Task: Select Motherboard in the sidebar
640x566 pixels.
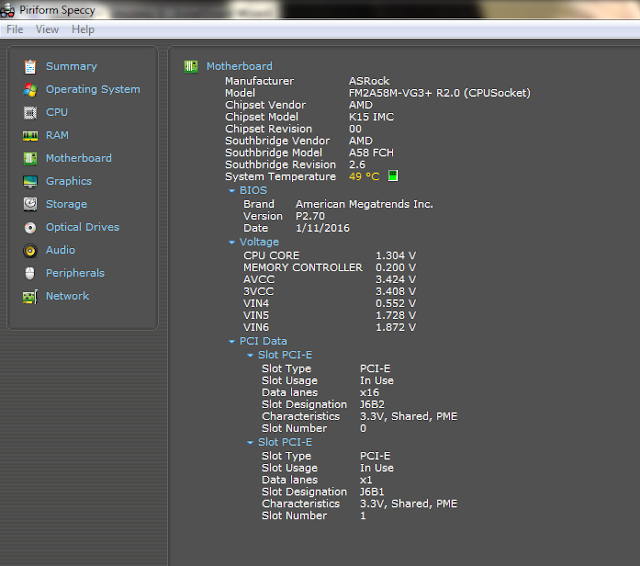Action: [79, 158]
